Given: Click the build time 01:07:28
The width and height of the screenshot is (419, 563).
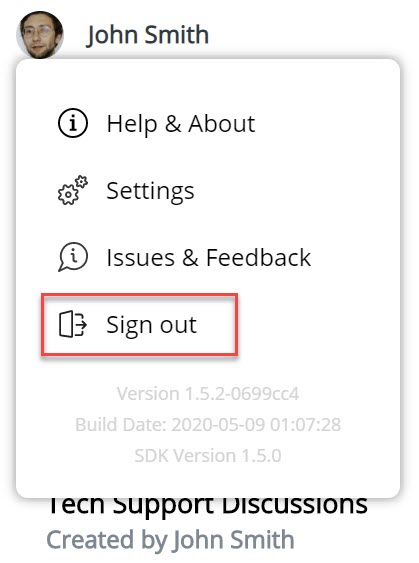Looking at the screenshot, I should 306,424.
